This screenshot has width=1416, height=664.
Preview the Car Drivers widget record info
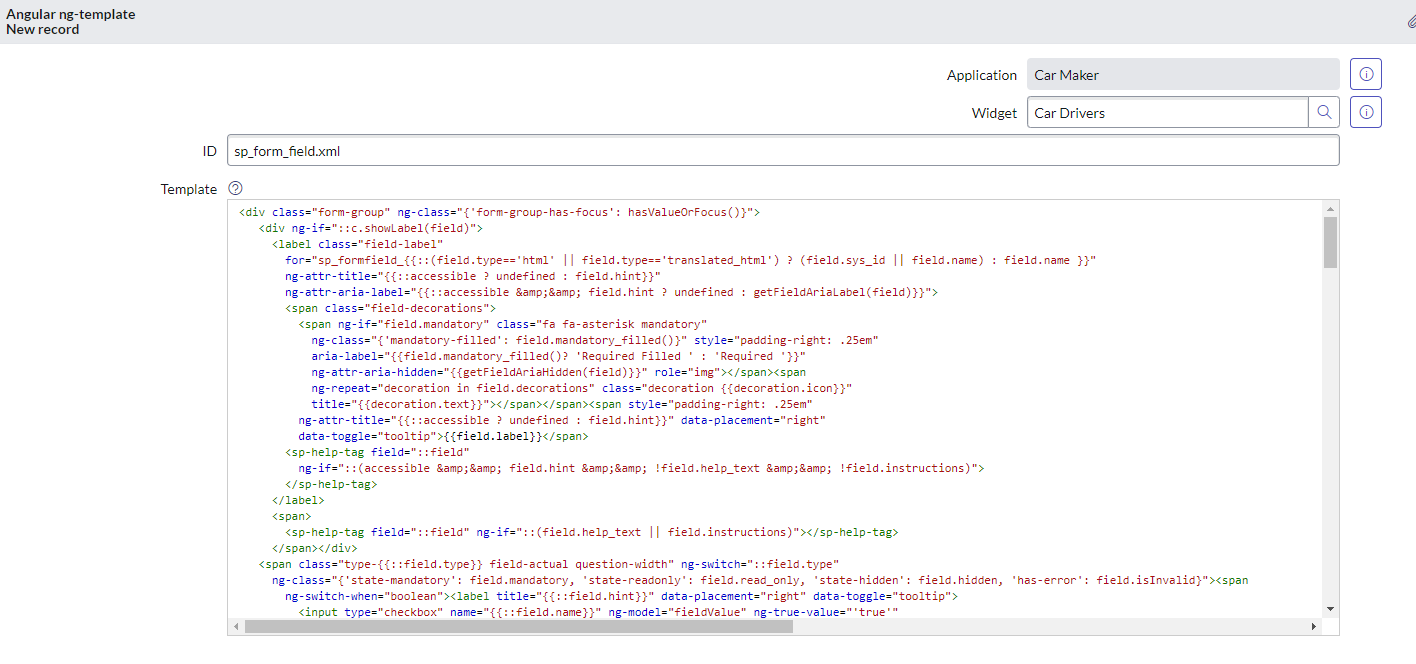1365,113
